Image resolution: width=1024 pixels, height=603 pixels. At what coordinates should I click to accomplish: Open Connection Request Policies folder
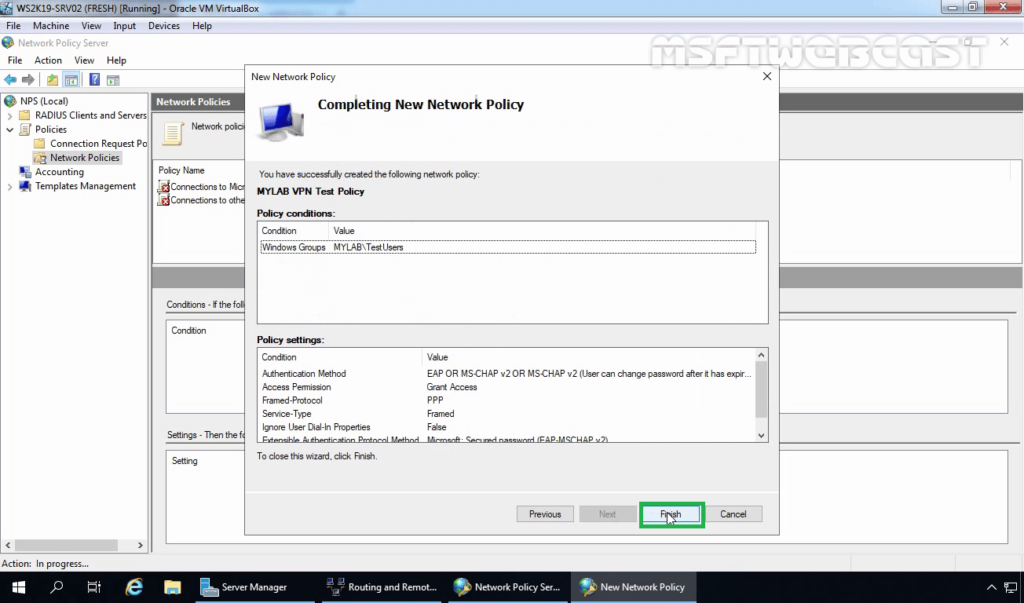coord(98,144)
